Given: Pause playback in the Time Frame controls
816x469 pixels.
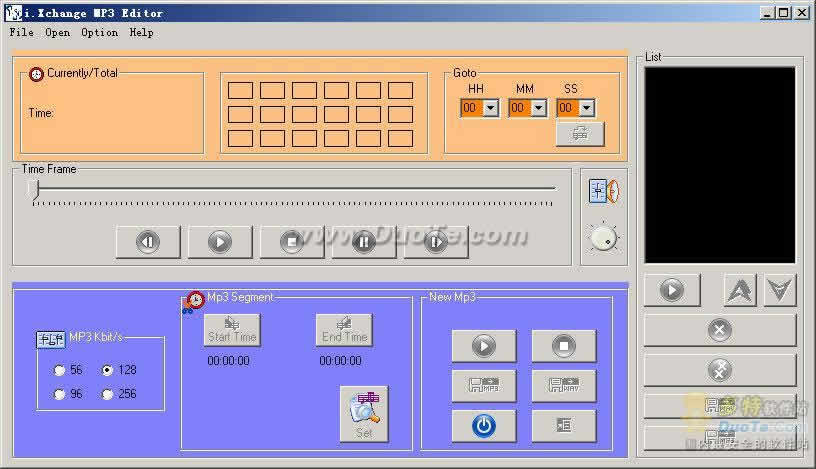Looking at the screenshot, I should [x=364, y=242].
